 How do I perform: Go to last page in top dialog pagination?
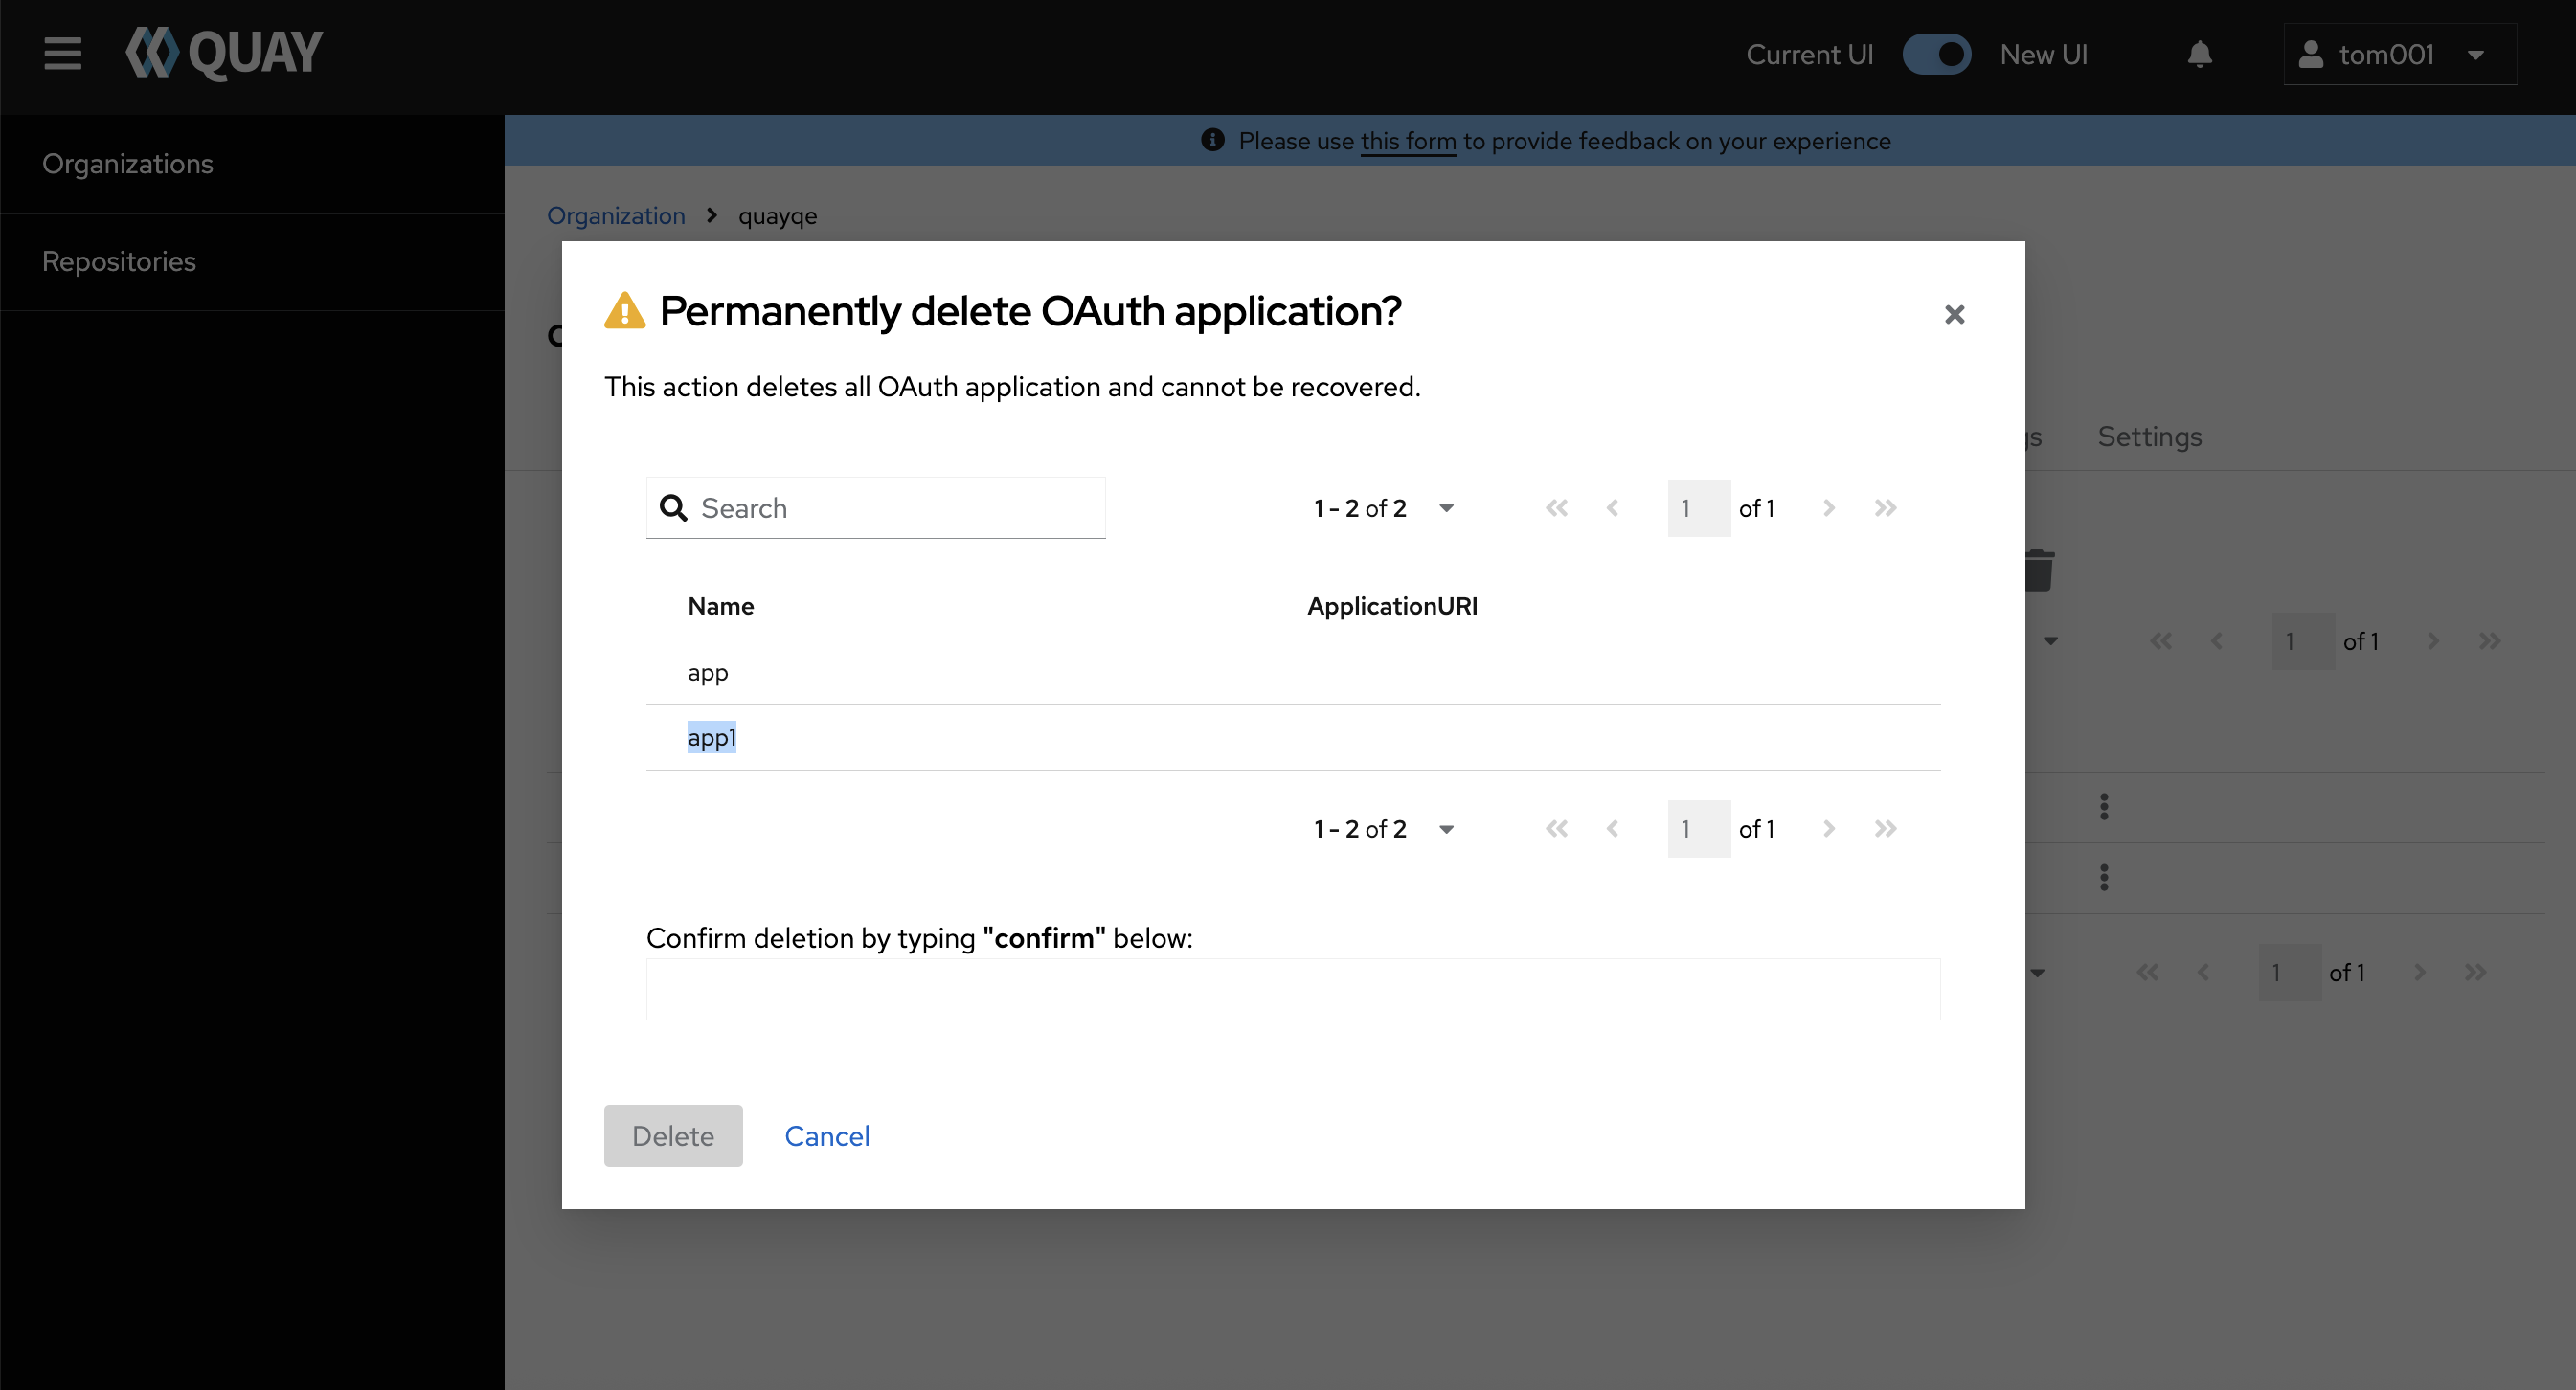pos(1885,508)
